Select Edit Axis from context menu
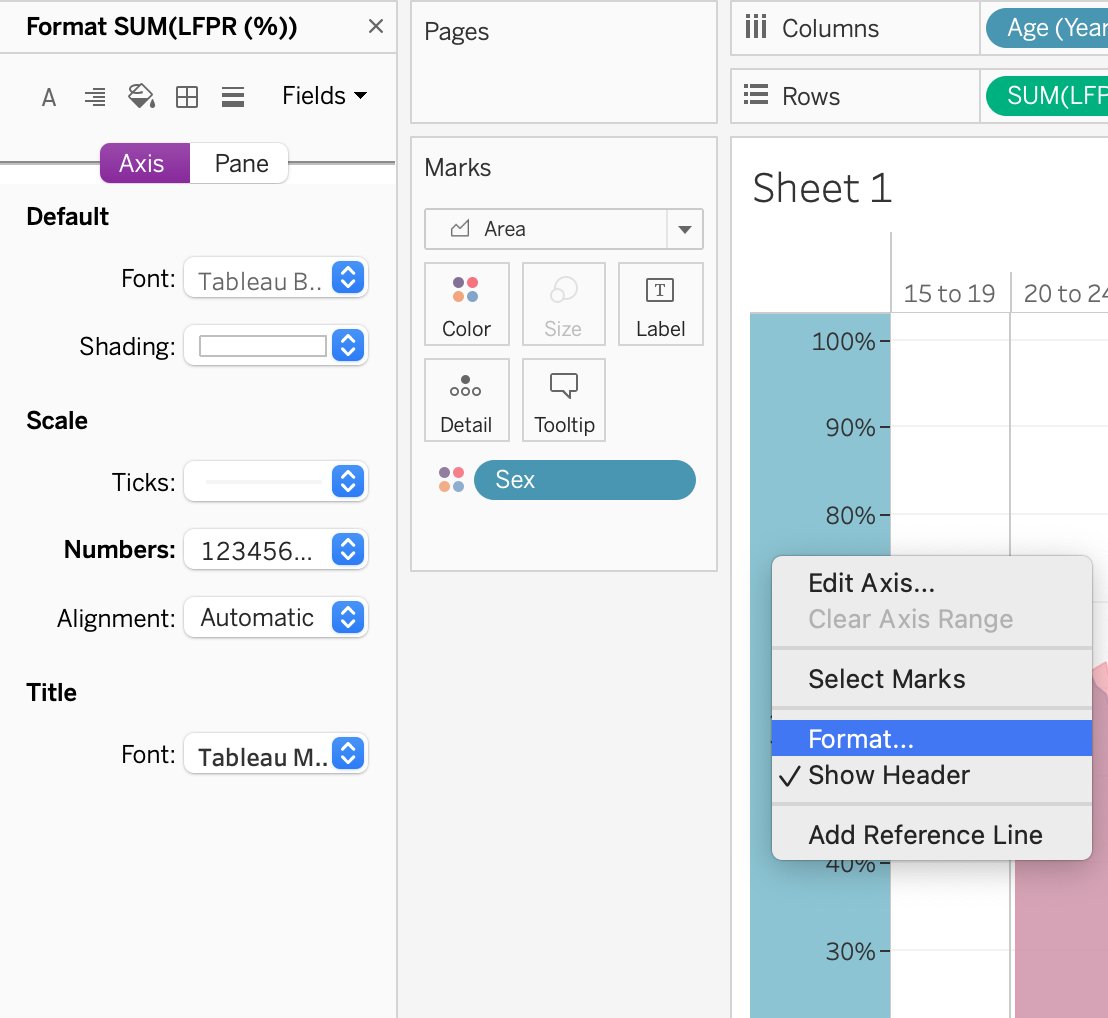 pyautogui.click(x=871, y=583)
